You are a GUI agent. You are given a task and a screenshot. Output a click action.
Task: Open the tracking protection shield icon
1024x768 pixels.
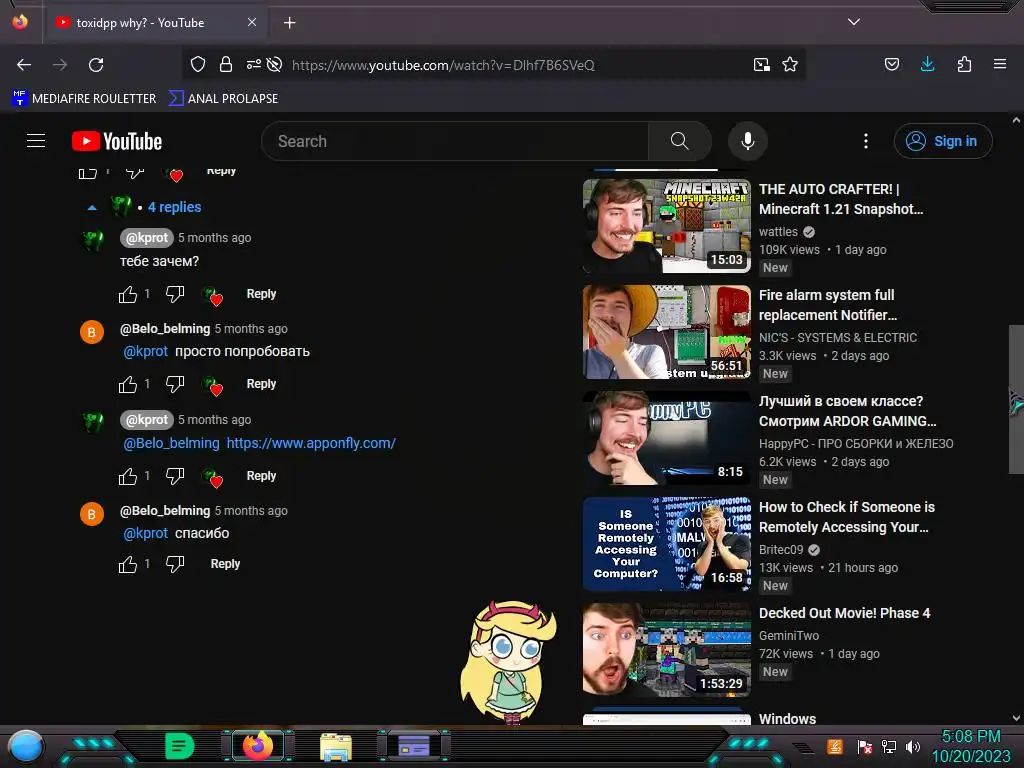(198, 64)
